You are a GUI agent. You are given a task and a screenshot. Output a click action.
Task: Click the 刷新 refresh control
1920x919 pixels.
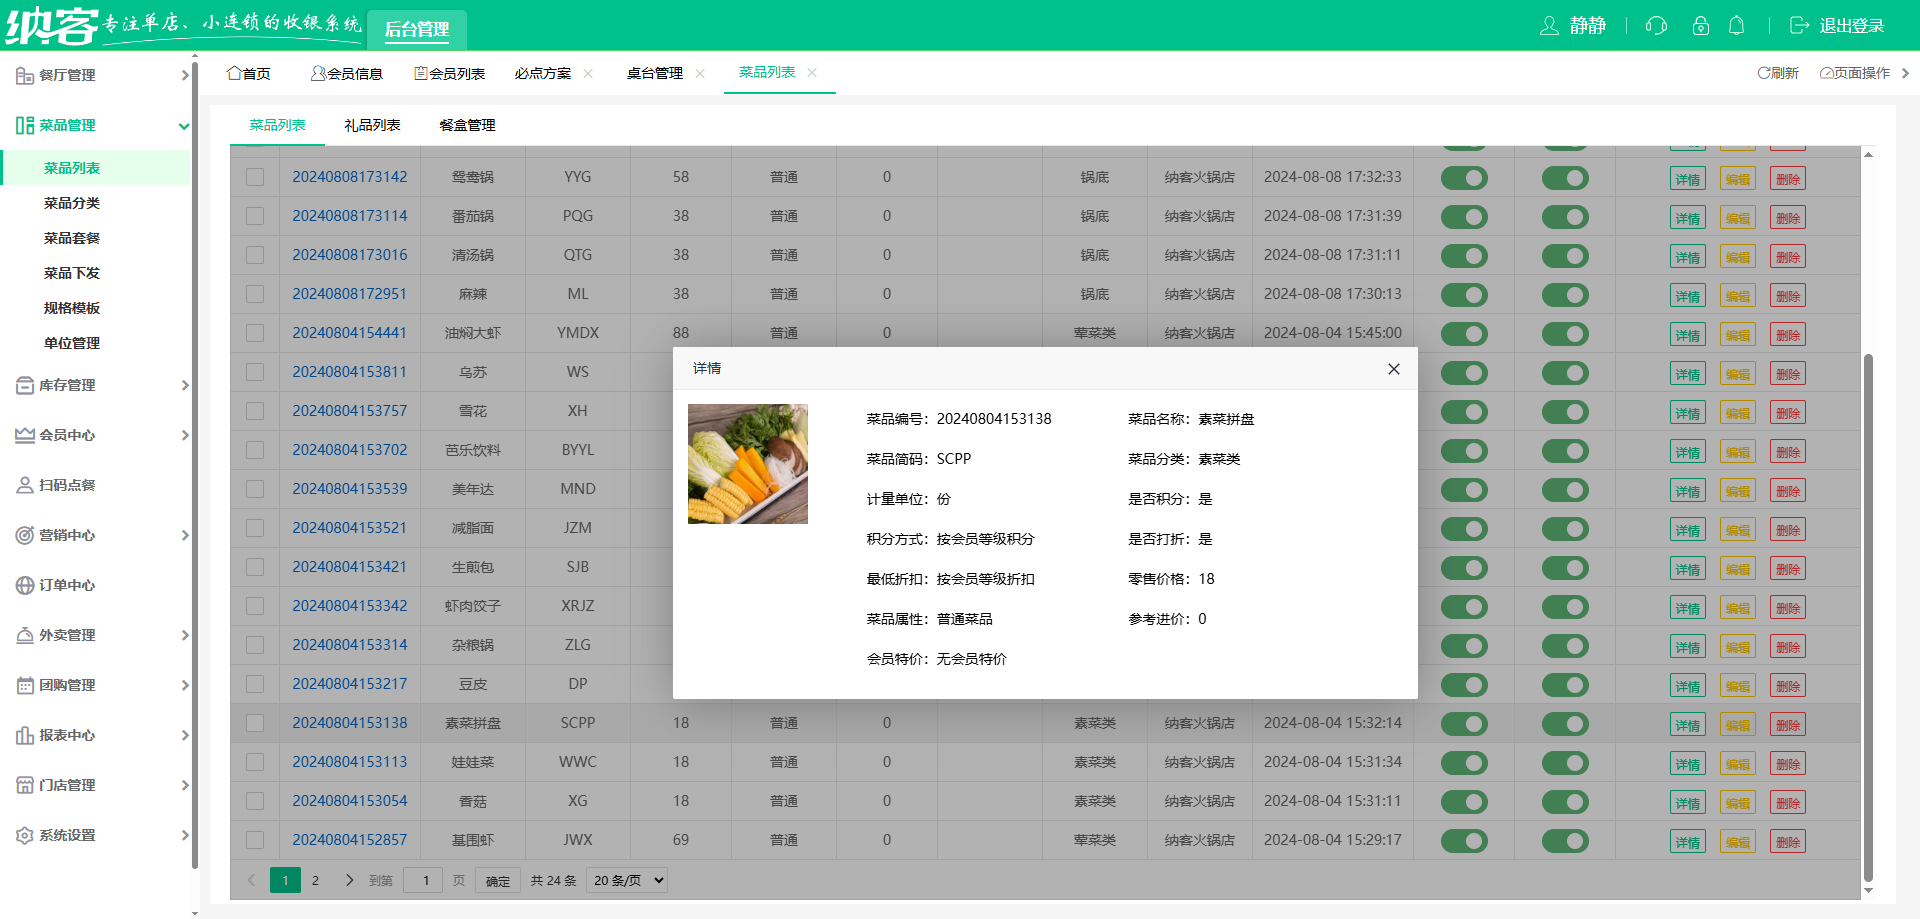[x=1776, y=72]
